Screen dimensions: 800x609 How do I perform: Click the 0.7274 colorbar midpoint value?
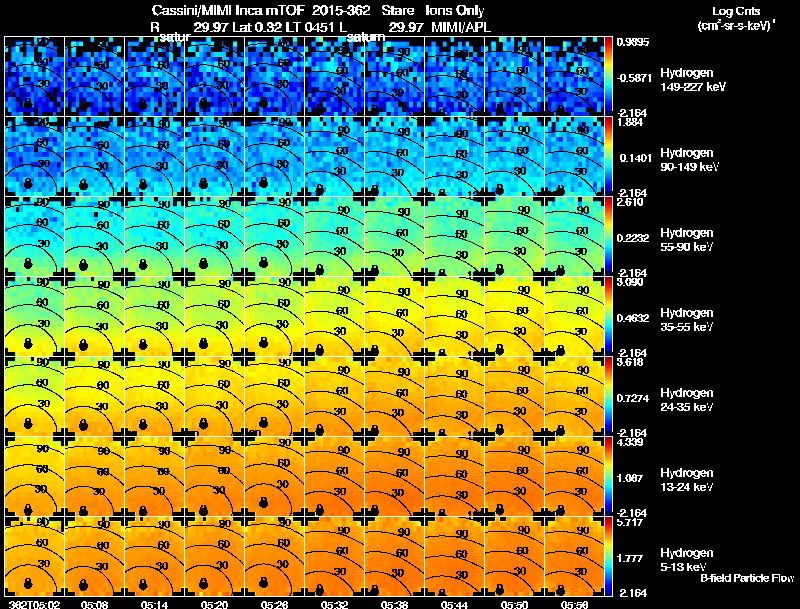point(633,398)
